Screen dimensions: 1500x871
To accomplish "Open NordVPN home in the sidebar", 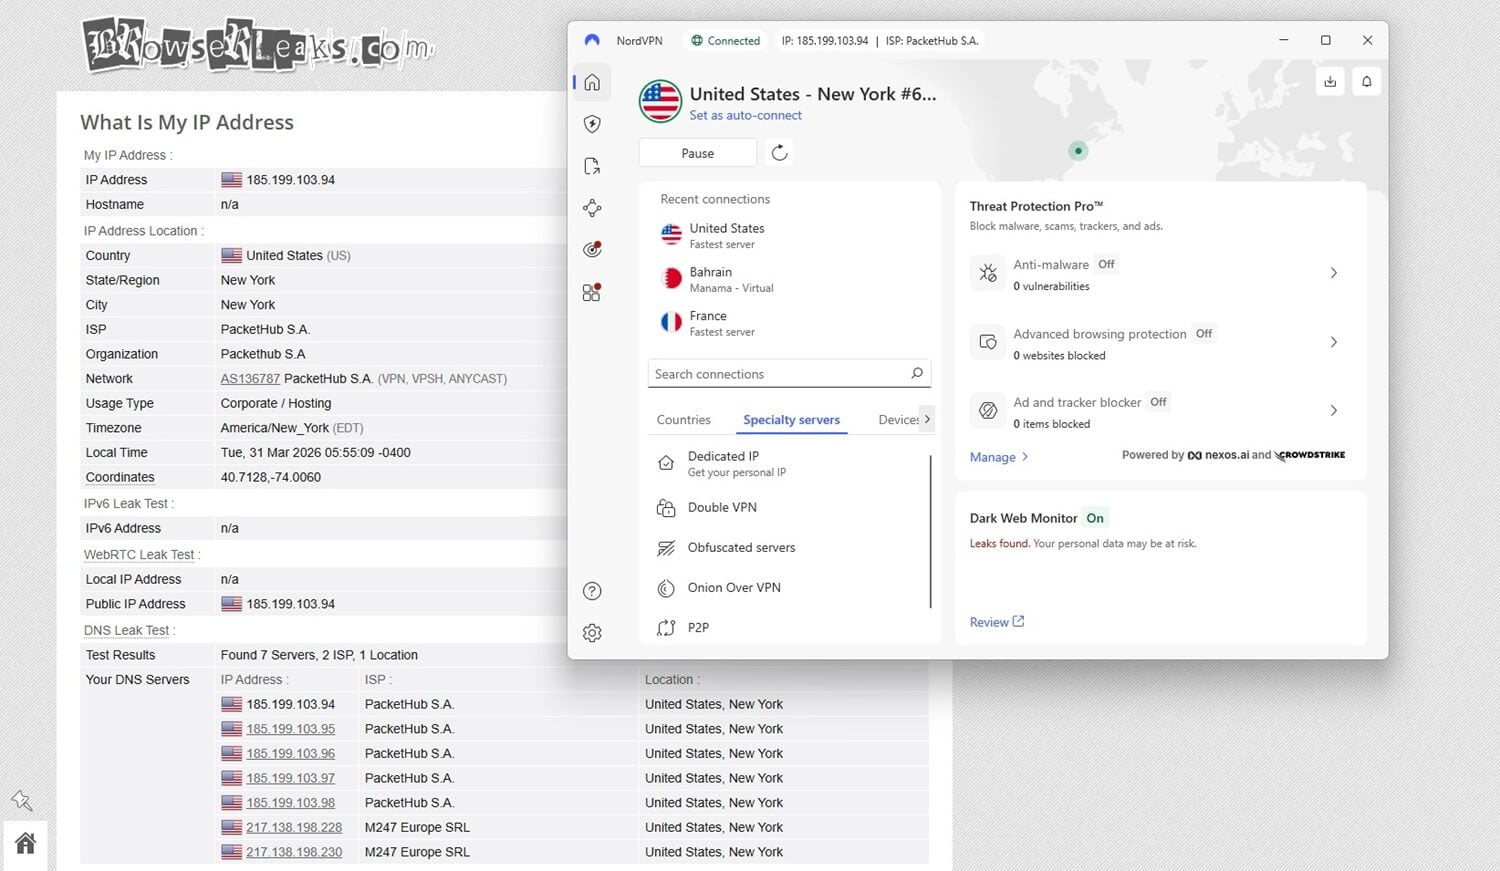I will (x=592, y=82).
